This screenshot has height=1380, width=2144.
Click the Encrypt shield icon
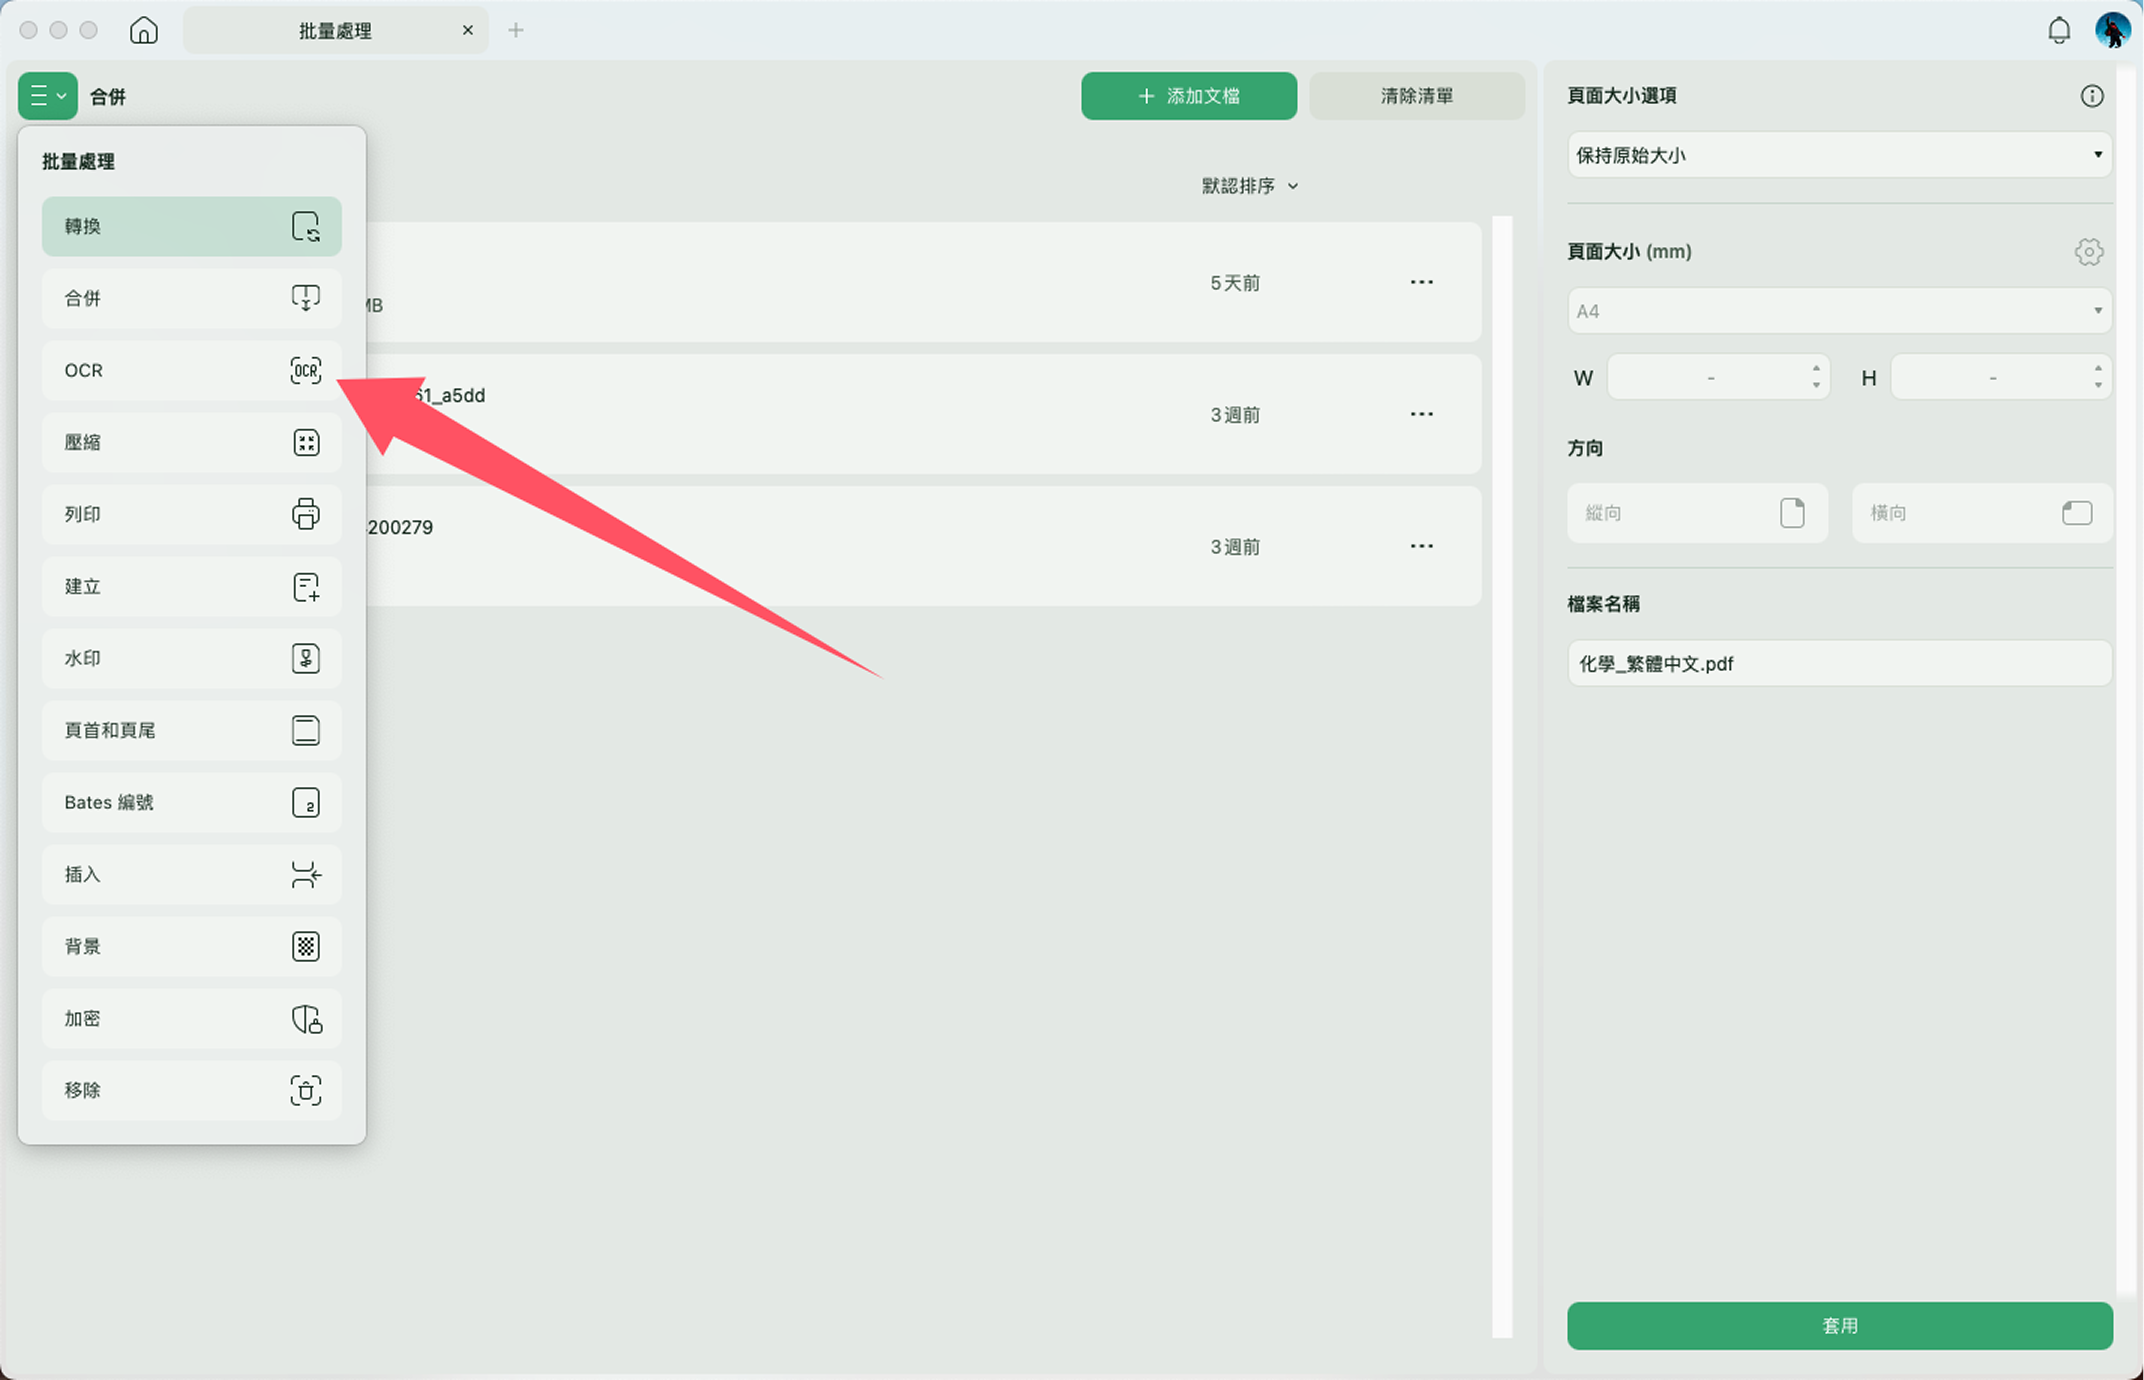coord(306,1018)
